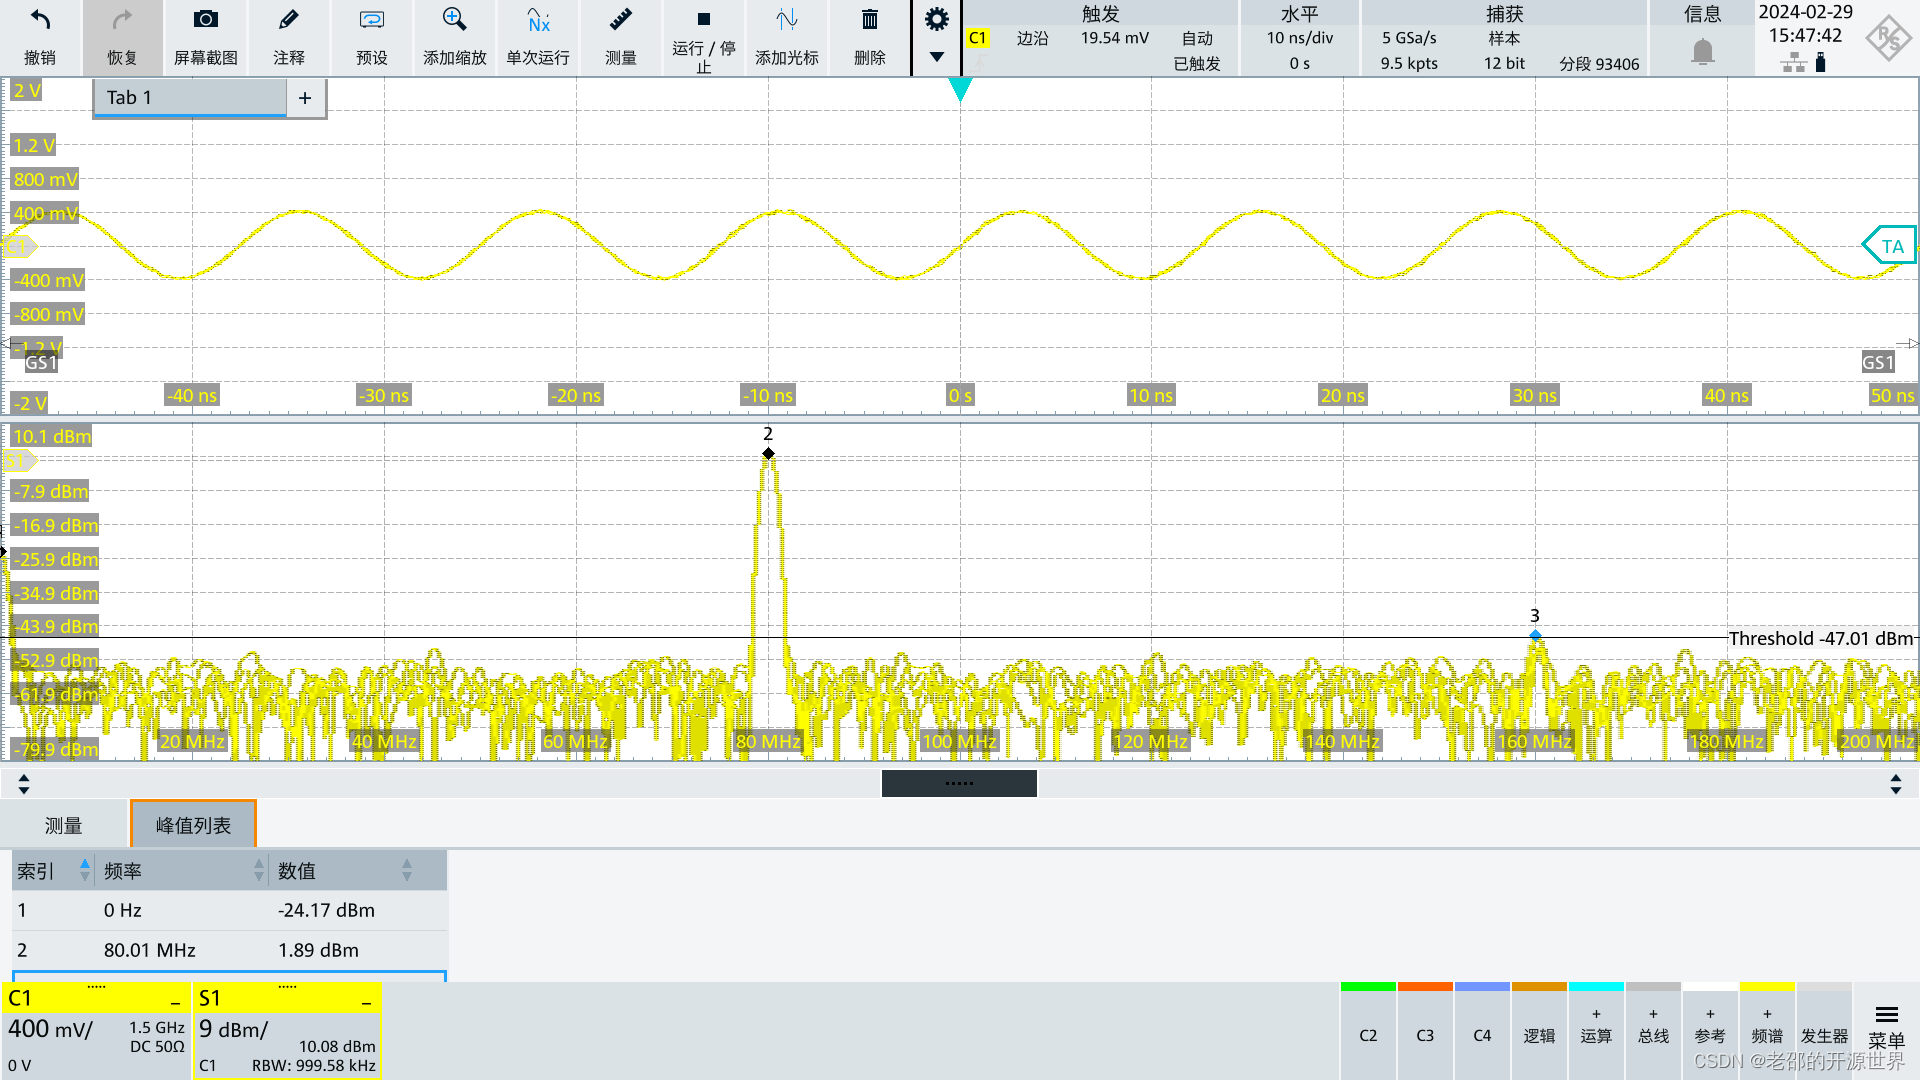This screenshot has height=1080, width=1920.
Task: Select the annotation pencil tool
Action: 288,20
